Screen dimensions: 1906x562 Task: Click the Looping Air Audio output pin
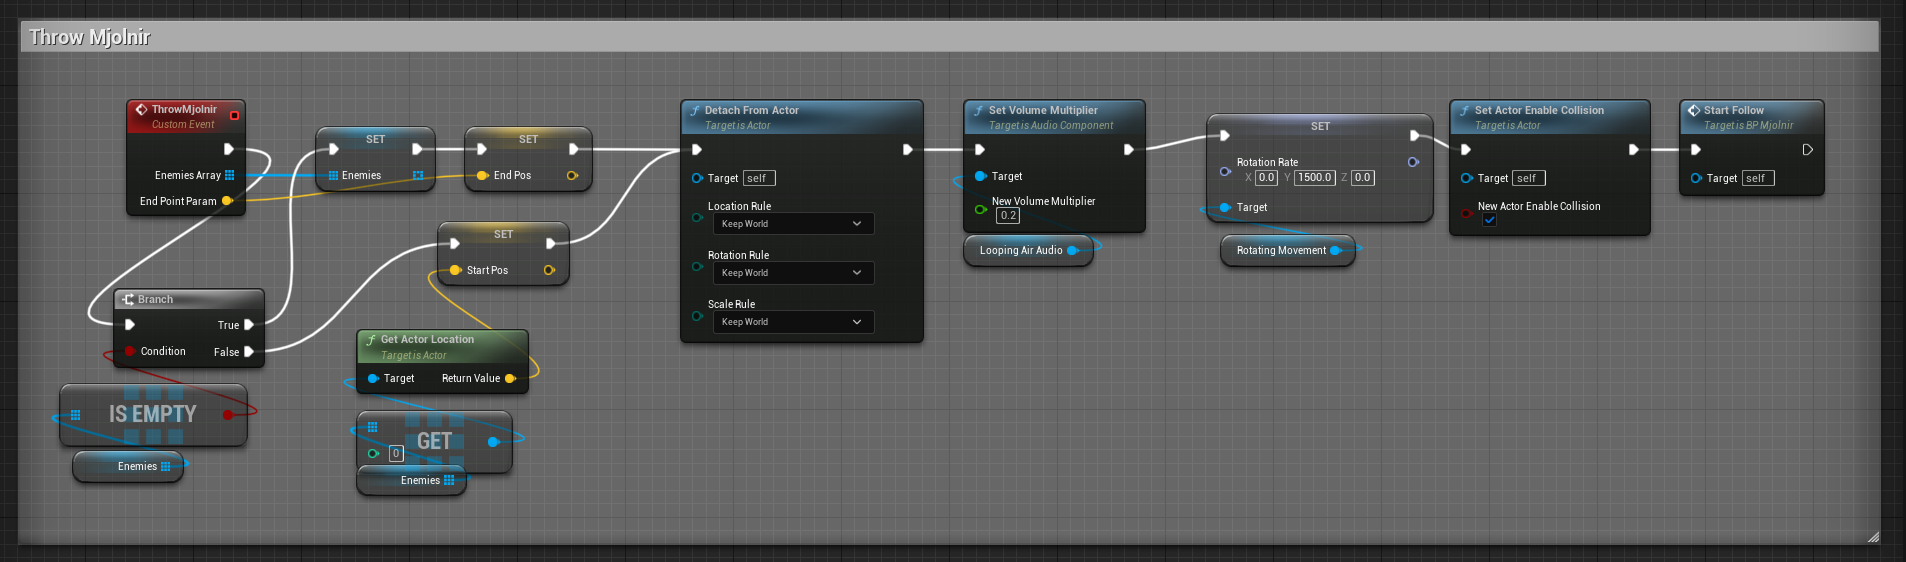1072,250
